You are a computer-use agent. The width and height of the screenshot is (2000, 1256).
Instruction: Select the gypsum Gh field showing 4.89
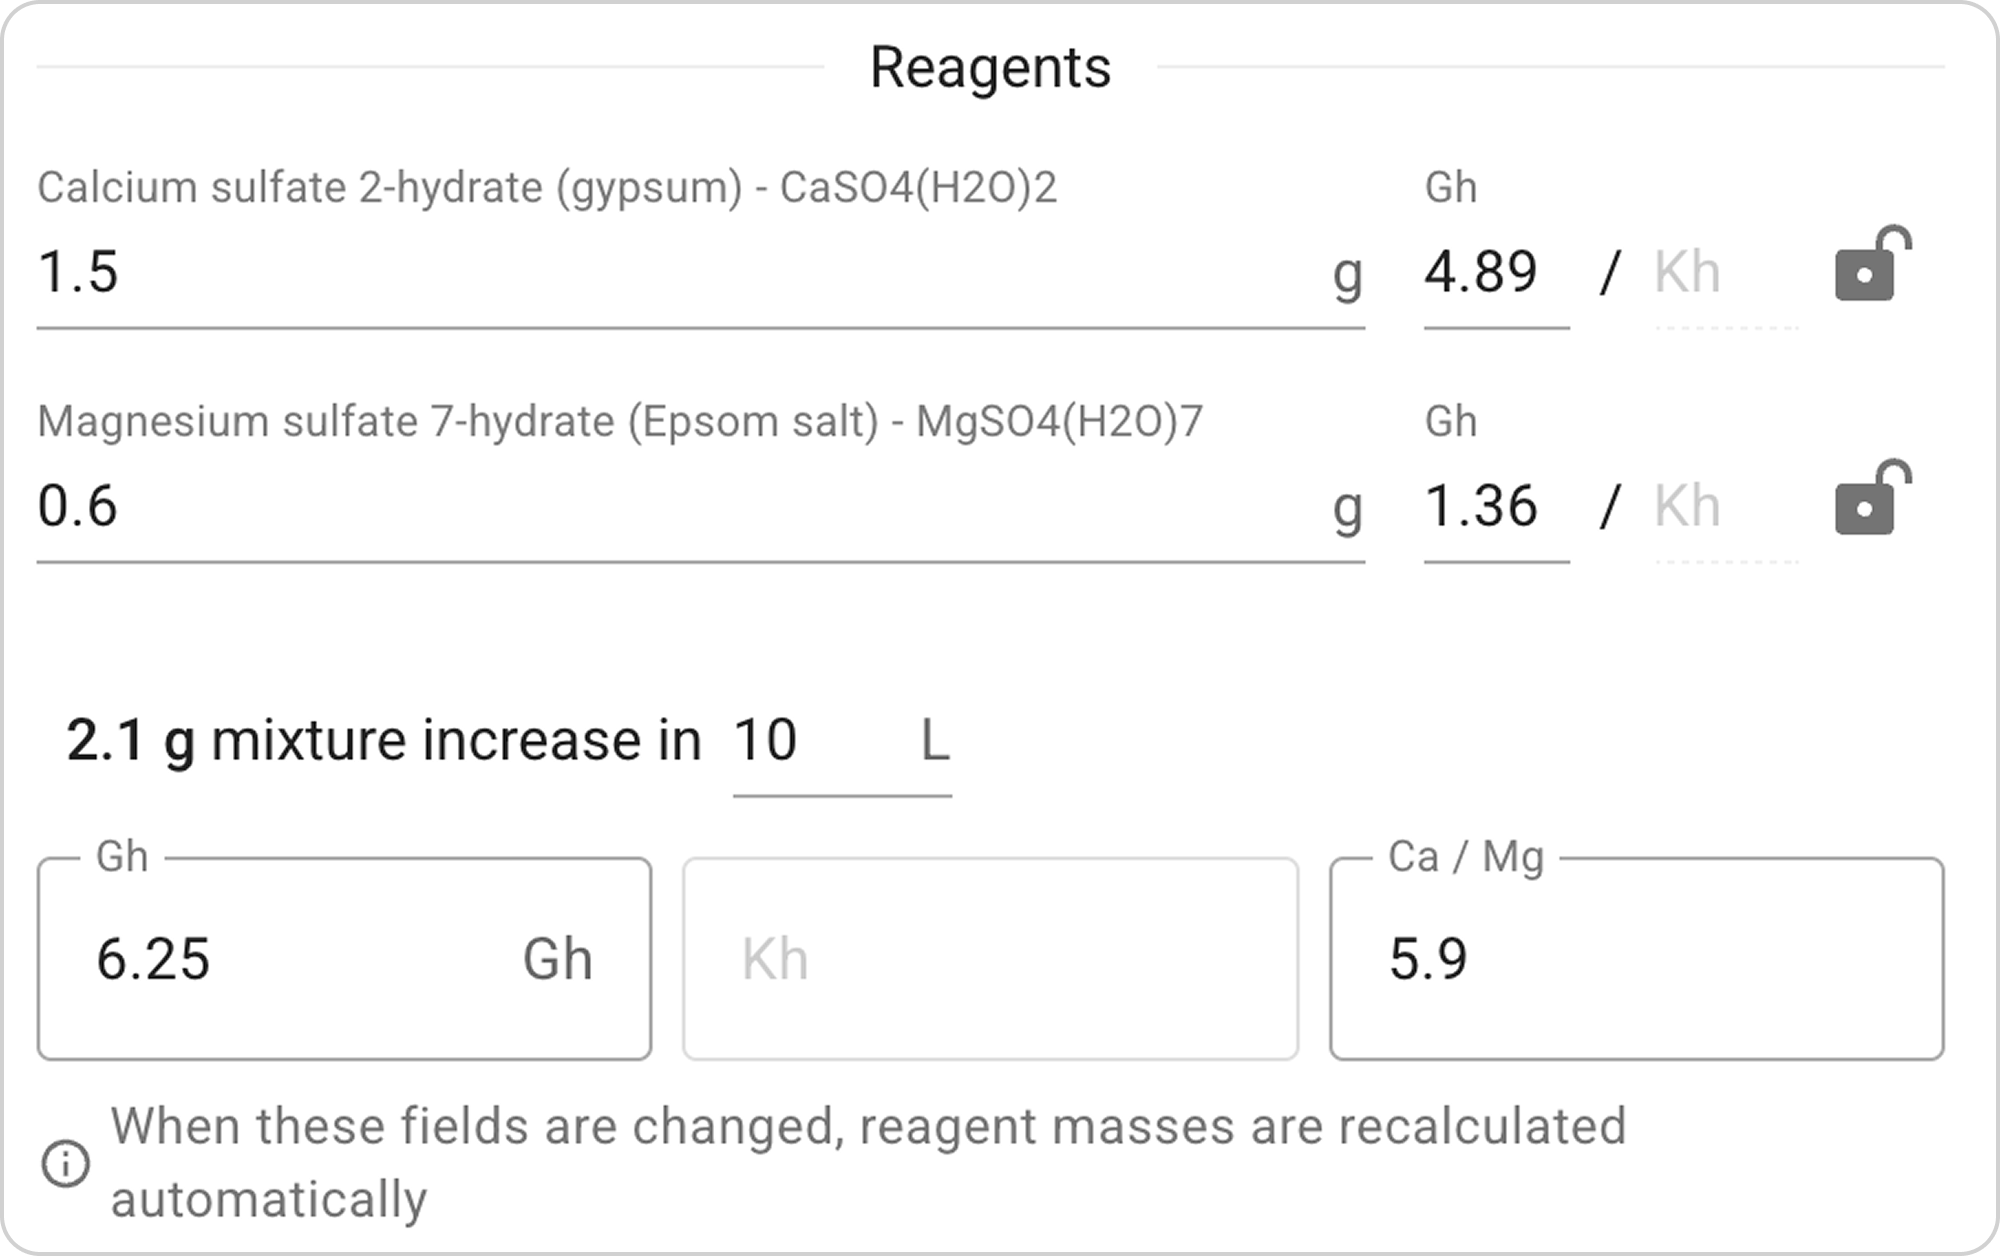coord(1494,272)
